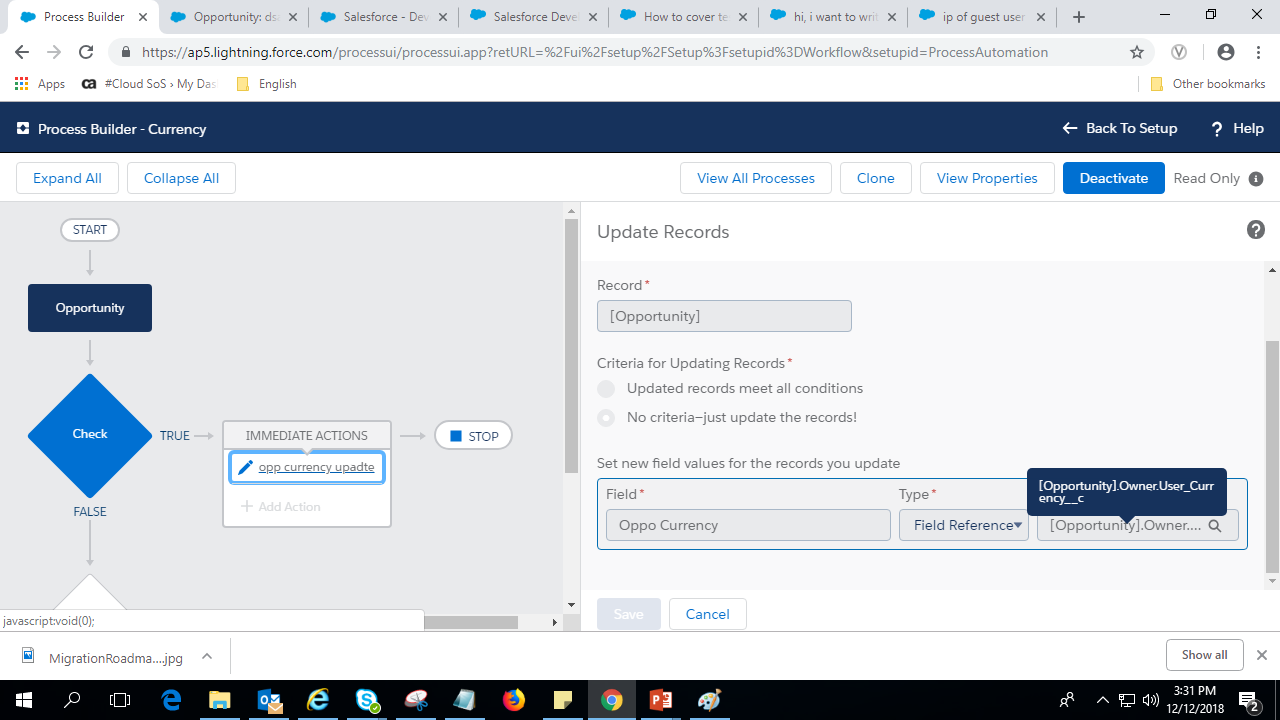This screenshot has height=720, width=1280.
Task: Open Skype from the taskbar
Action: click(x=367, y=700)
